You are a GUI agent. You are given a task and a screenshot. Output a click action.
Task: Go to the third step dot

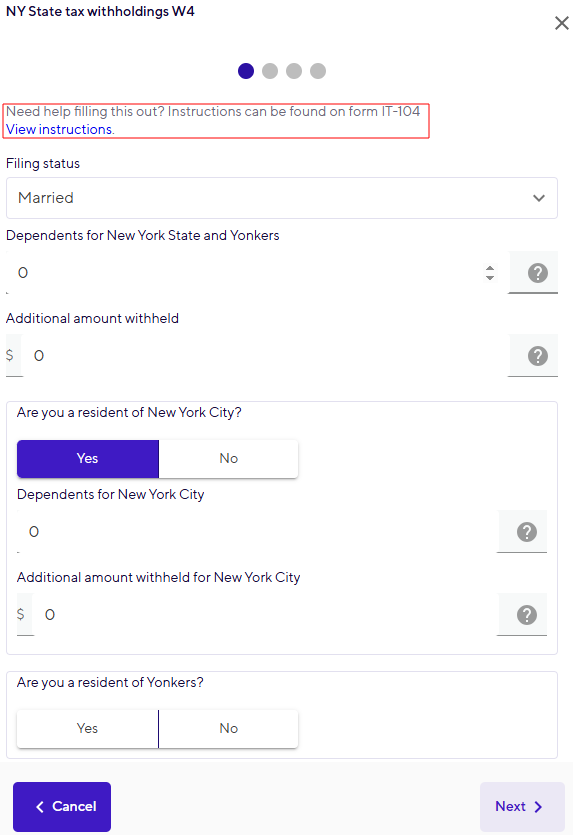pos(294,71)
